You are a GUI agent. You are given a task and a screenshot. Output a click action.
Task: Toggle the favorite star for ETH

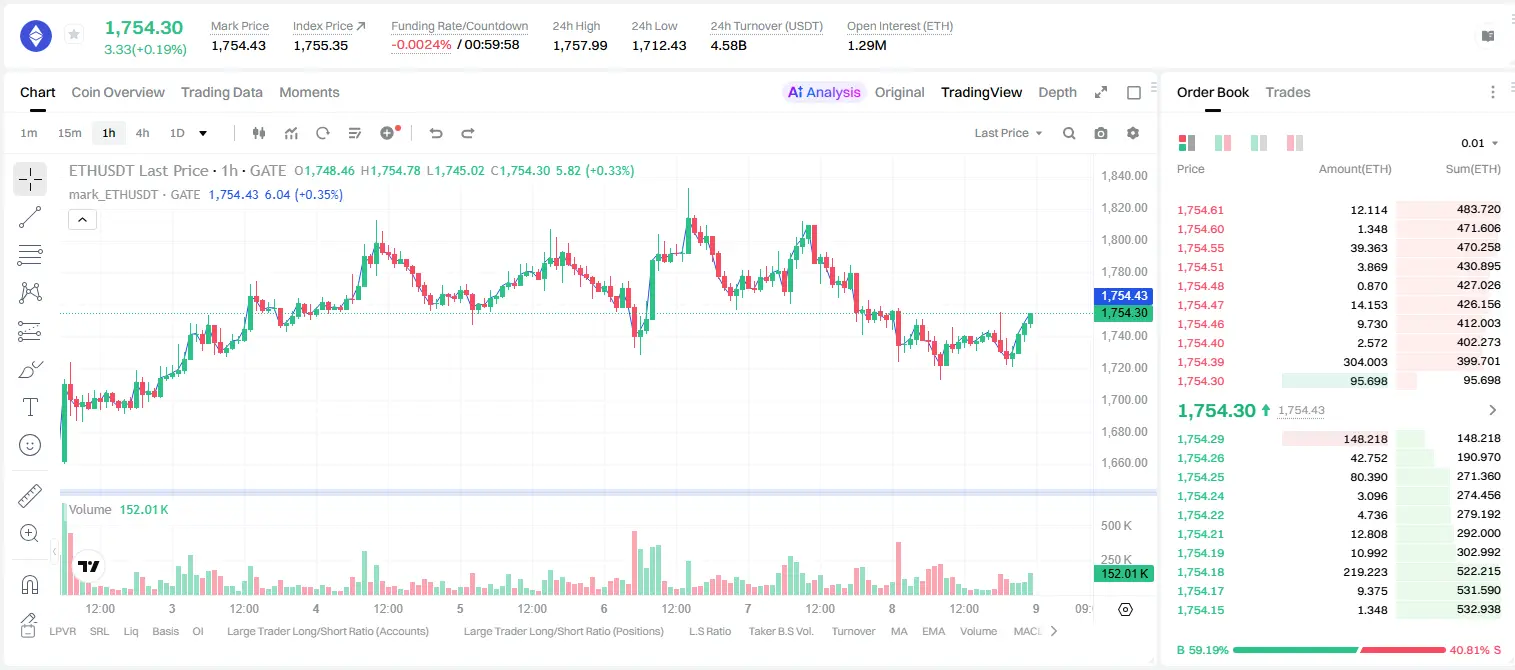(x=74, y=35)
